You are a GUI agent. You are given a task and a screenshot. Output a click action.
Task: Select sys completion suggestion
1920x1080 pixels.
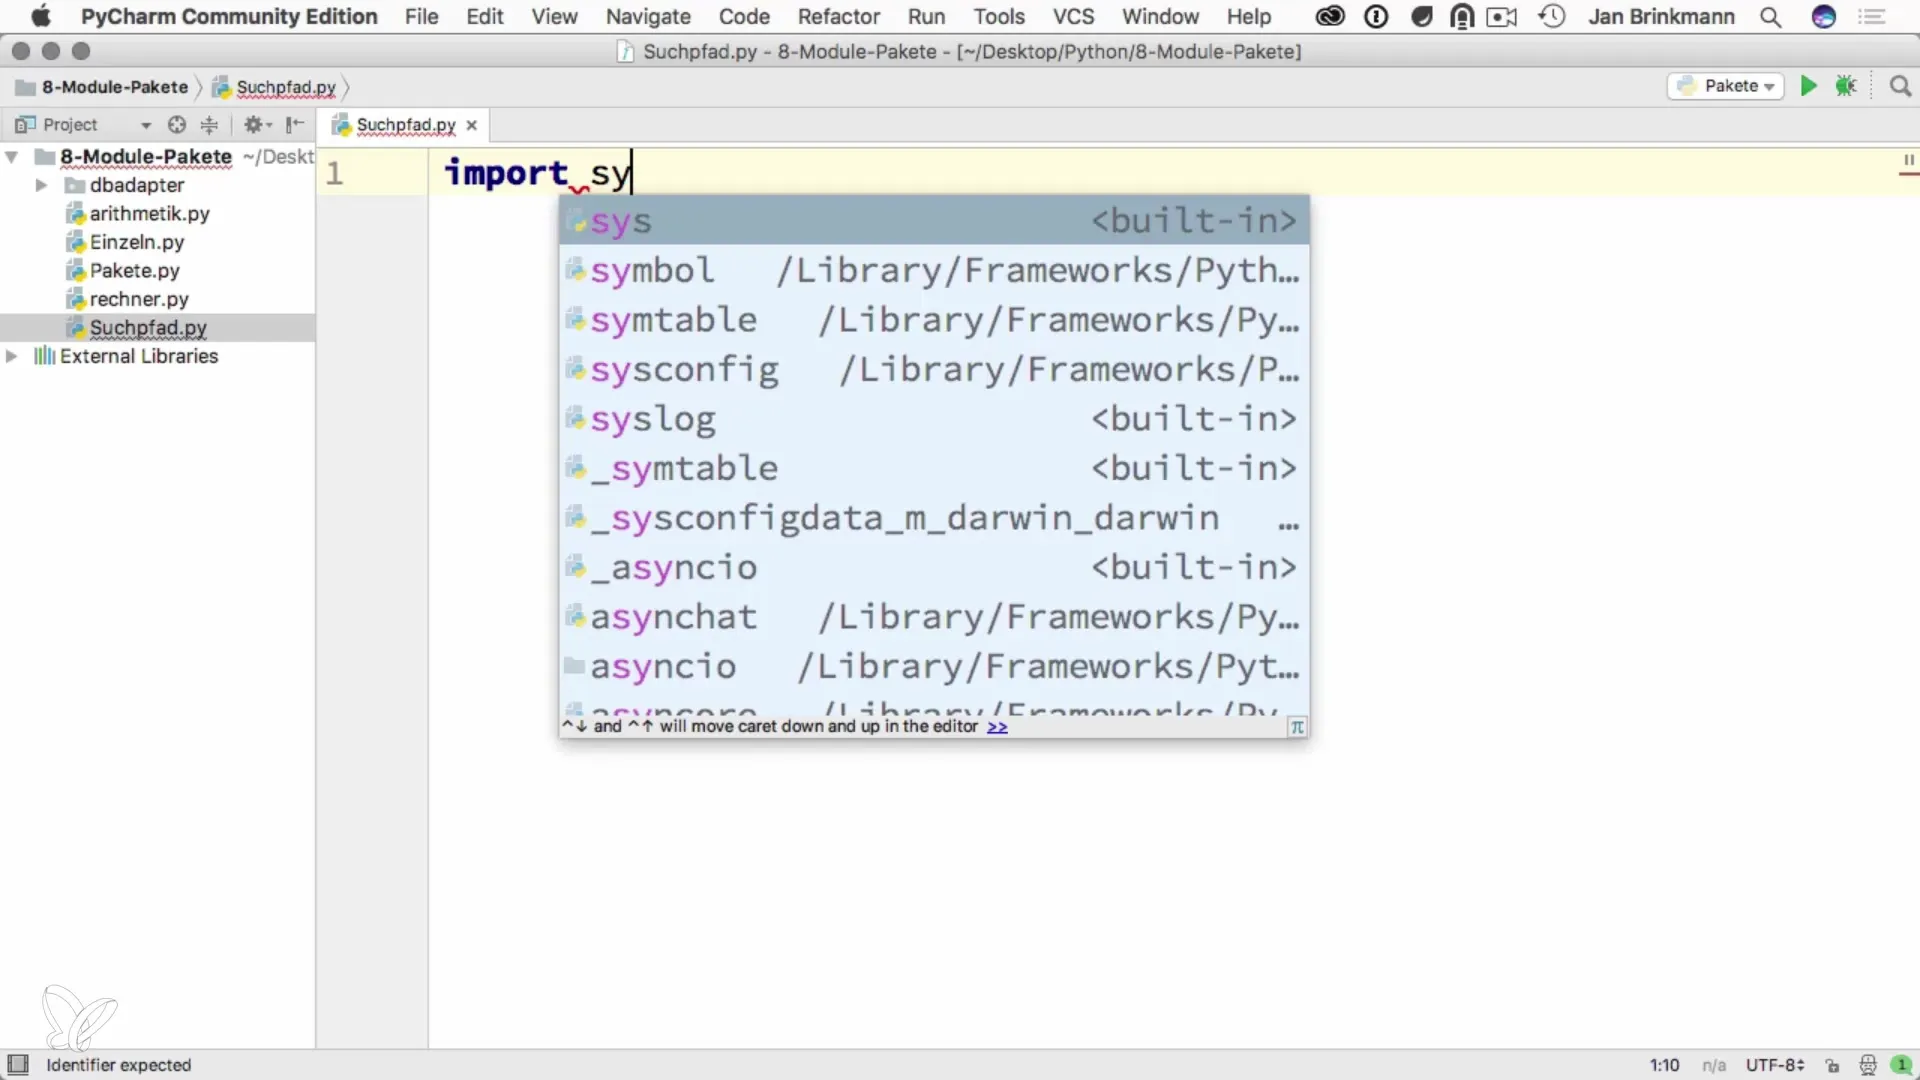pos(934,221)
